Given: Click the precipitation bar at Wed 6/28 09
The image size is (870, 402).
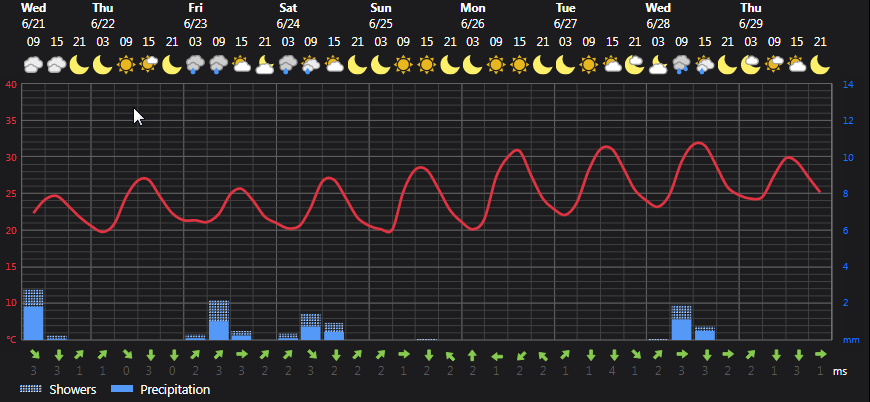Looking at the screenshot, I should [681, 322].
